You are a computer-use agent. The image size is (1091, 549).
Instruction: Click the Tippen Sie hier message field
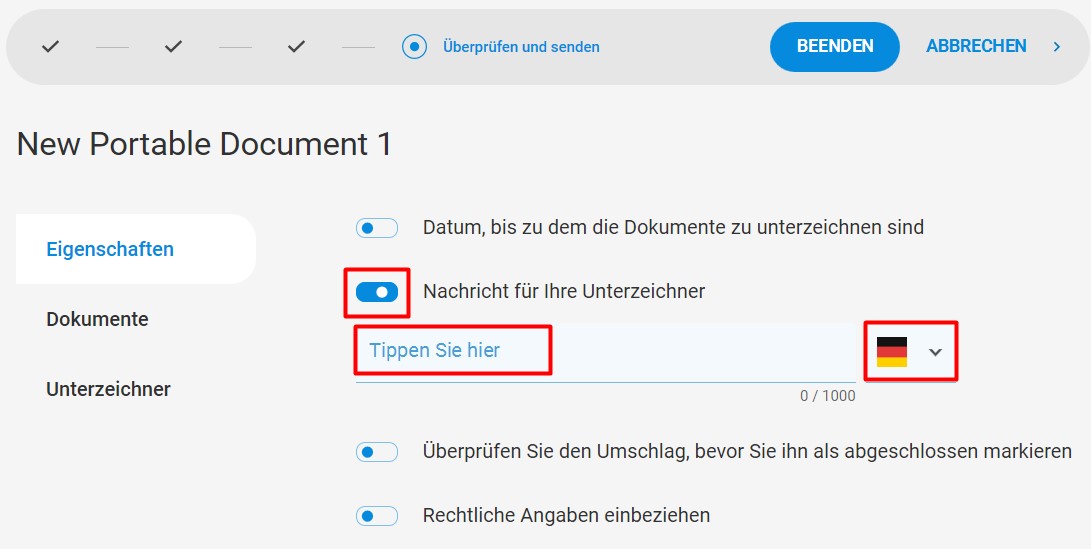(605, 351)
